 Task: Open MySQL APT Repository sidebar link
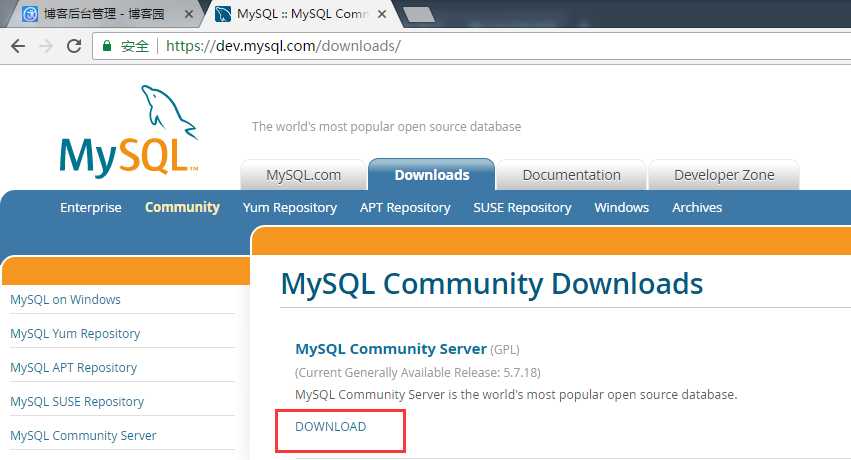click(x=73, y=368)
